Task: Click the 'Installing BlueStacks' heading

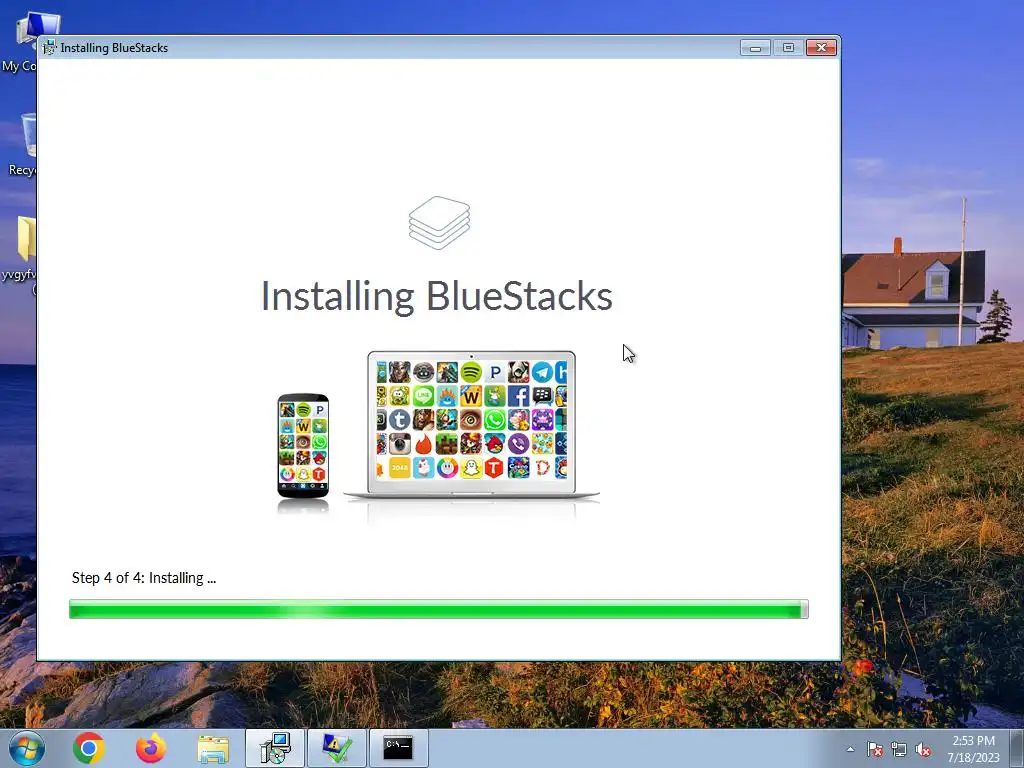Action: (x=436, y=296)
